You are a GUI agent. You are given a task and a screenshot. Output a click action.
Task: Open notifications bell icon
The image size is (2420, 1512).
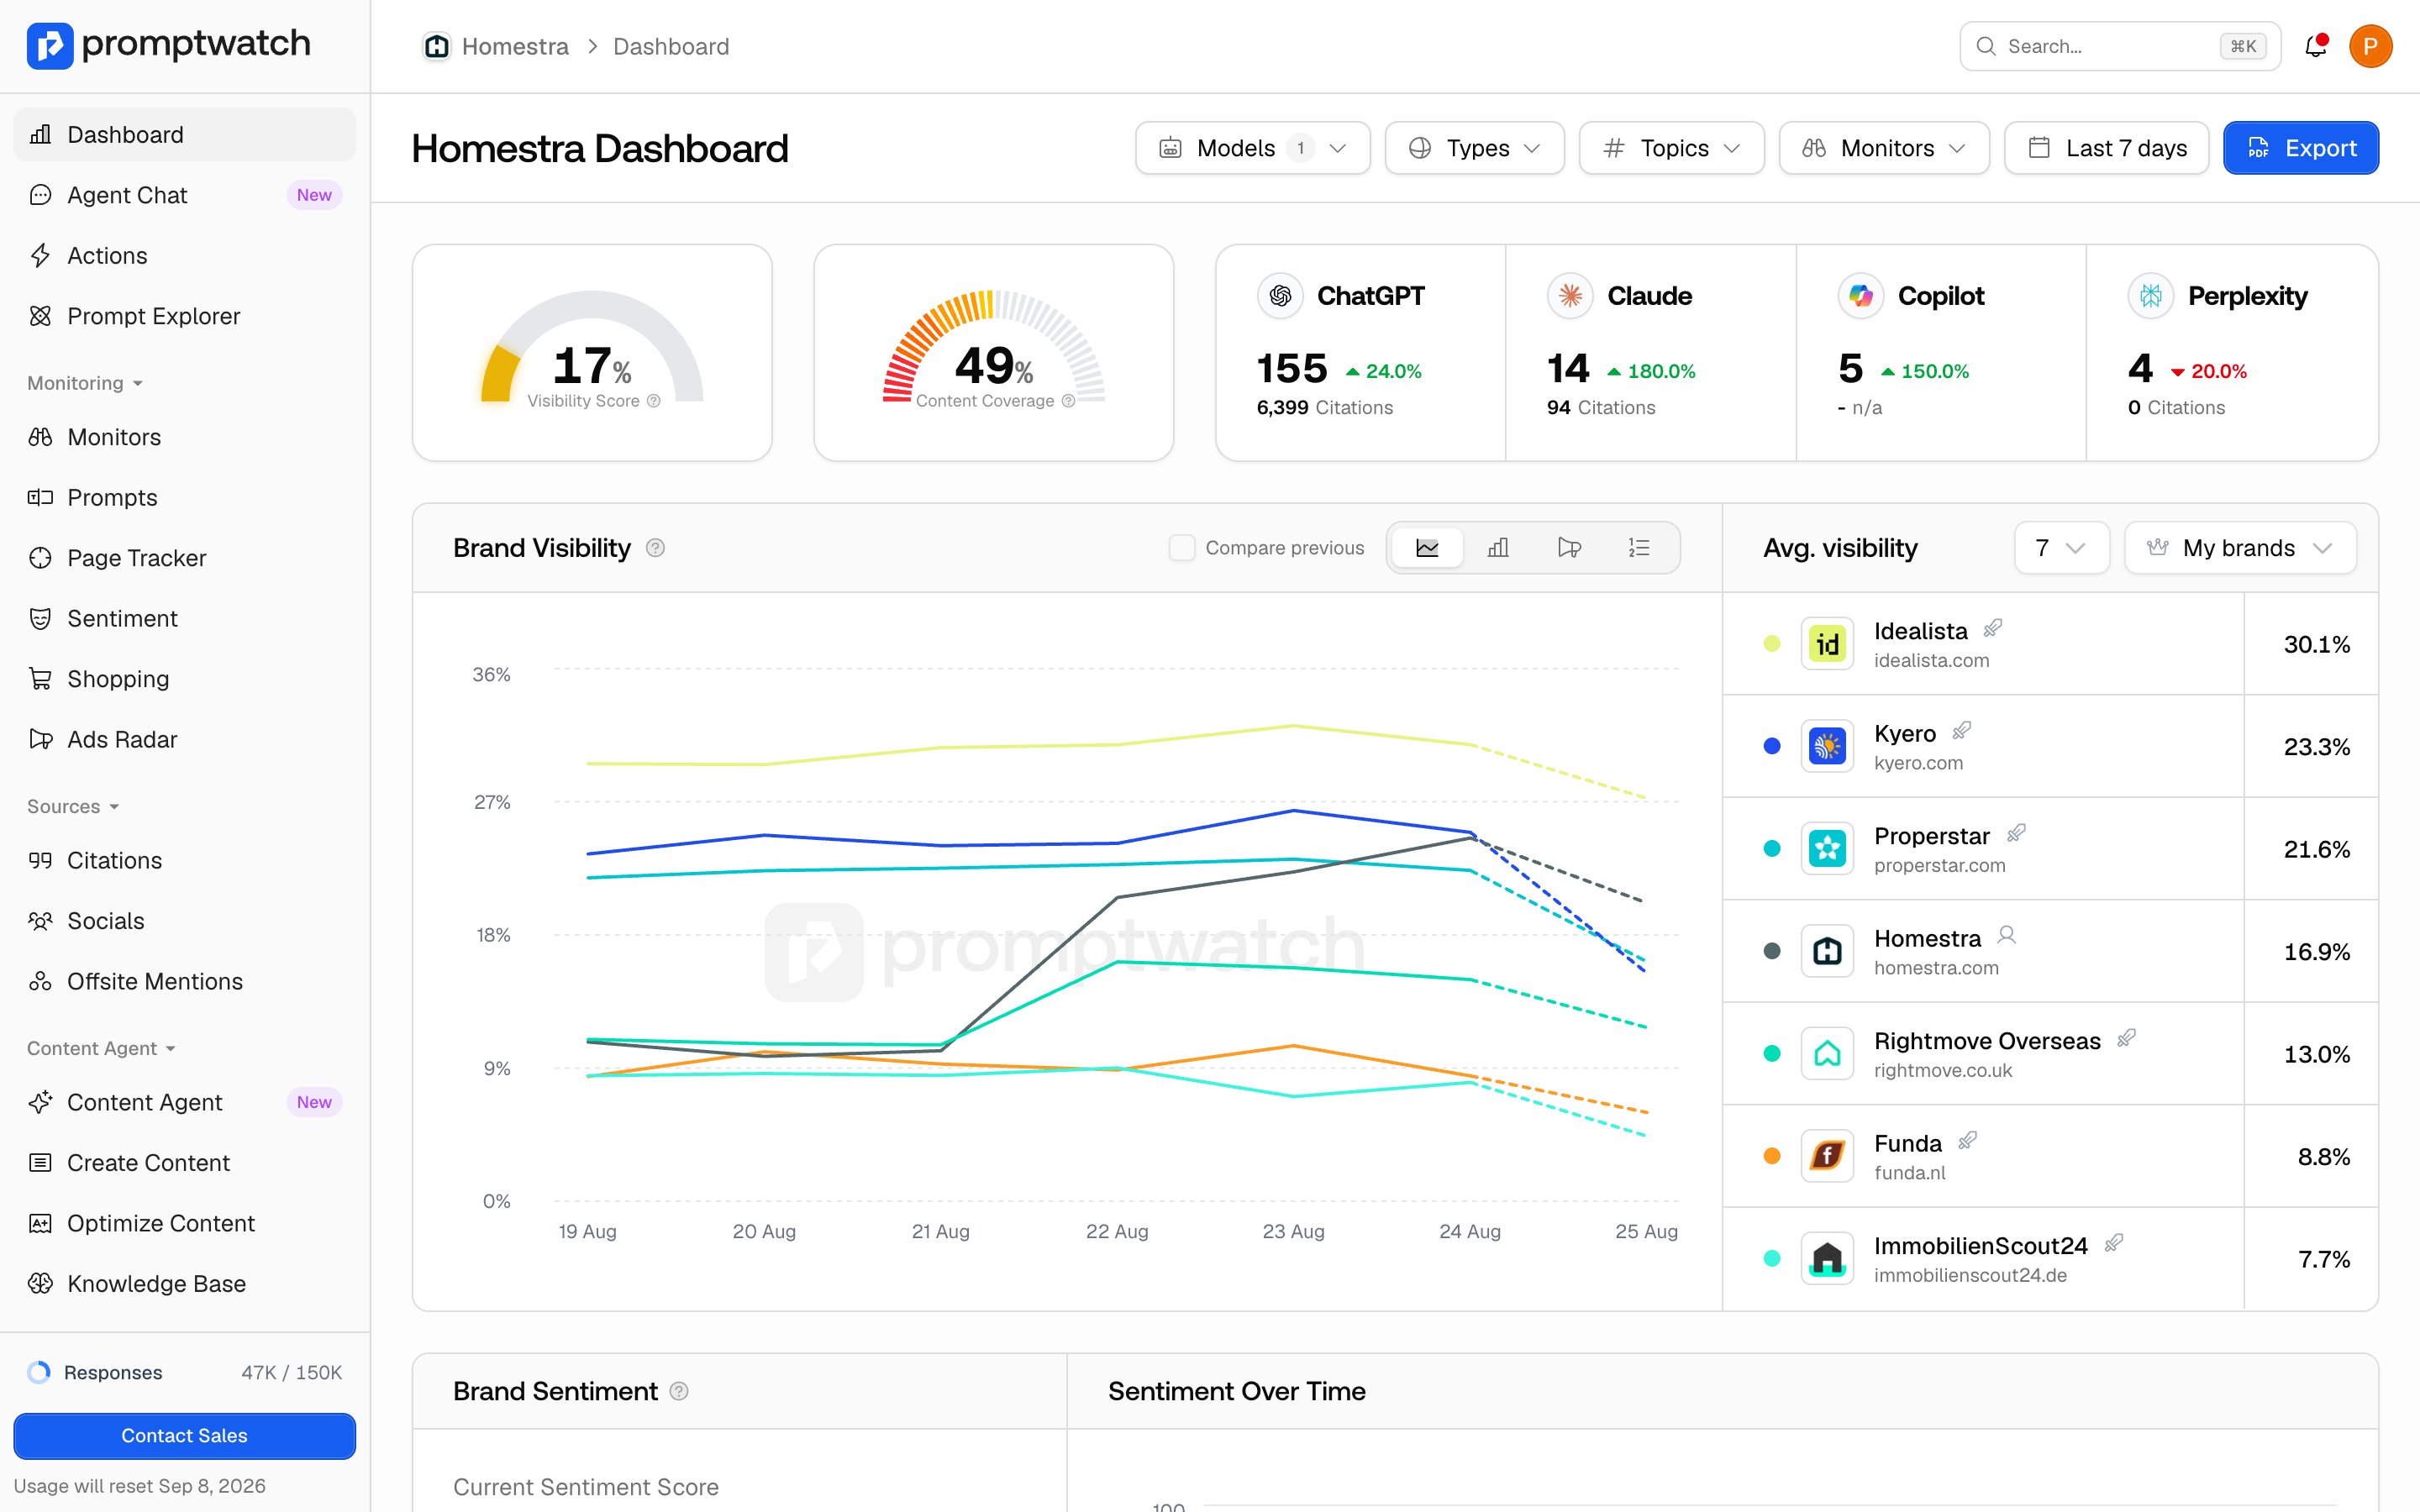pos(2315,46)
